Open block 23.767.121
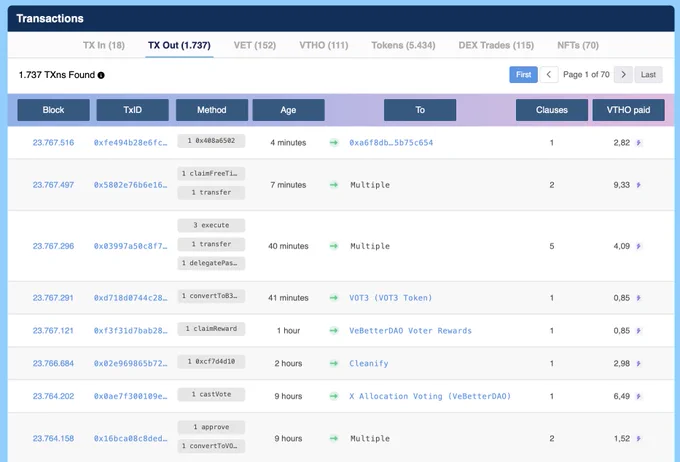680x462 pixels. pos(53,331)
